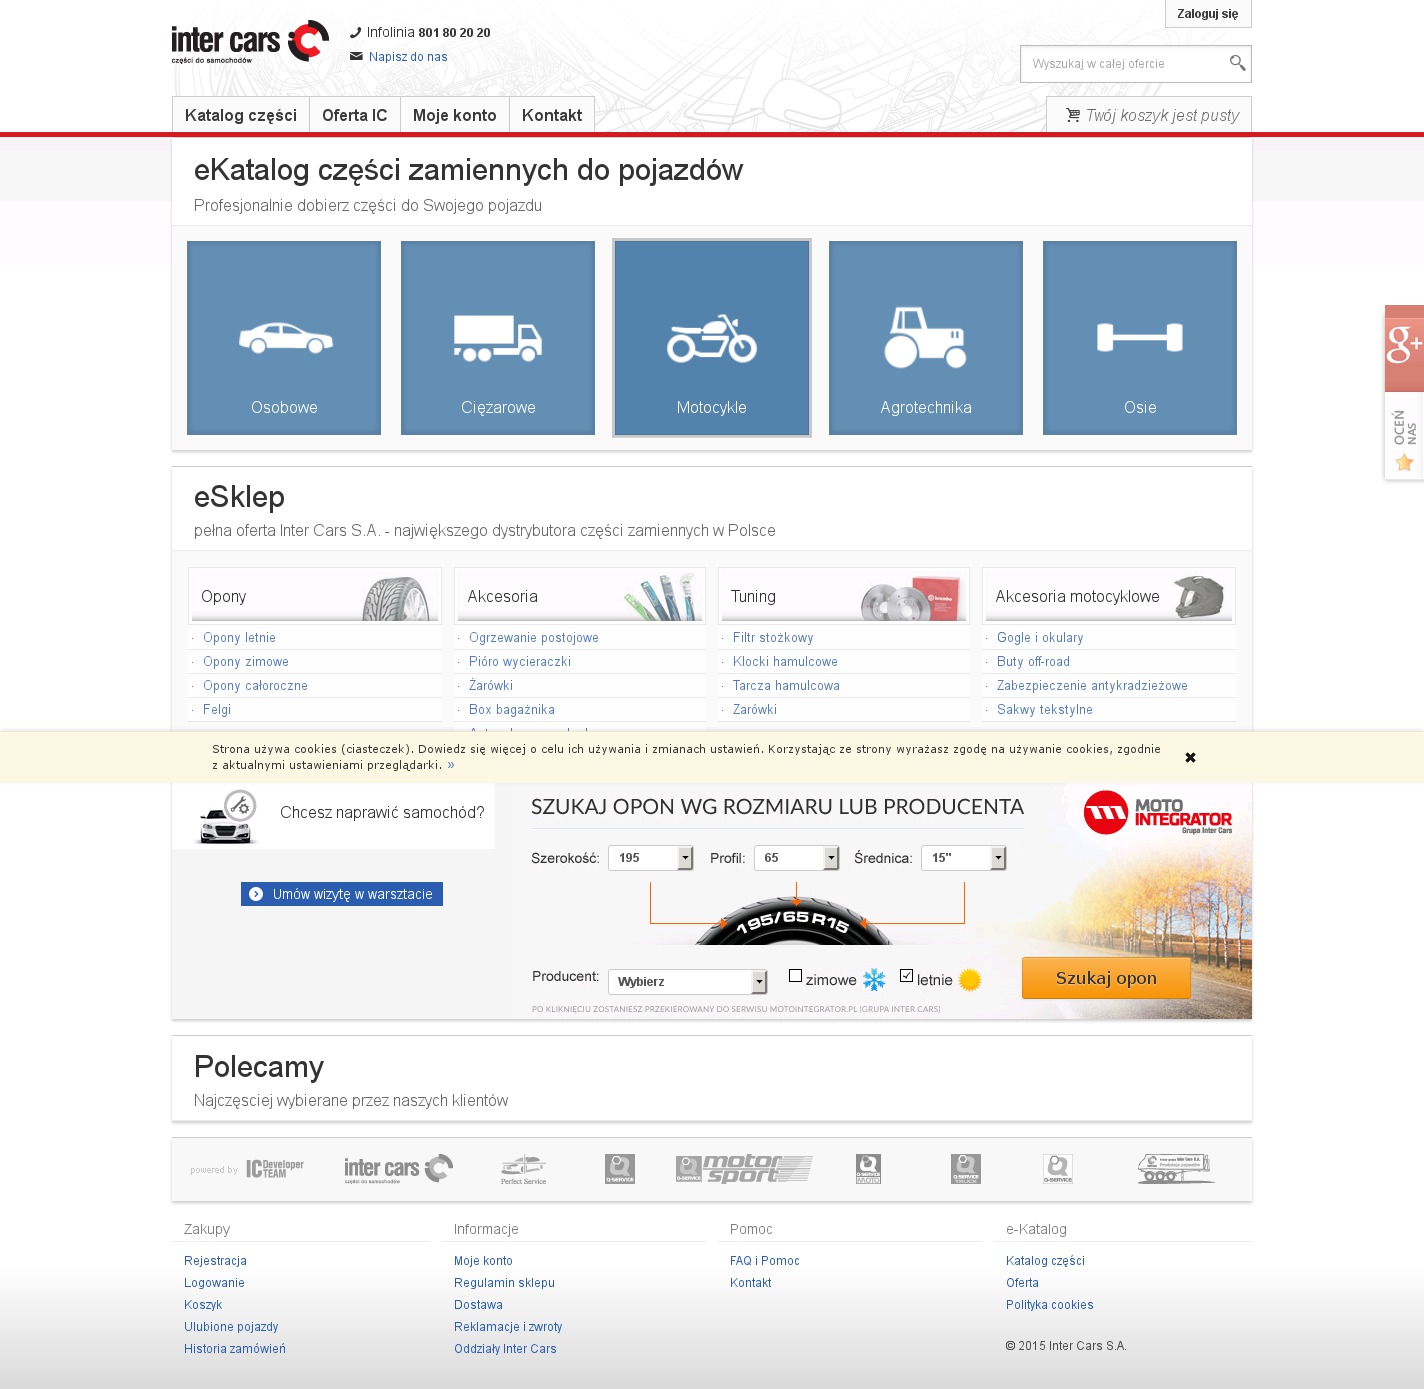Screen dimensions: 1424x1389
Task: Open the Agrotechnika tractor category
Action: tap(926, 338)
